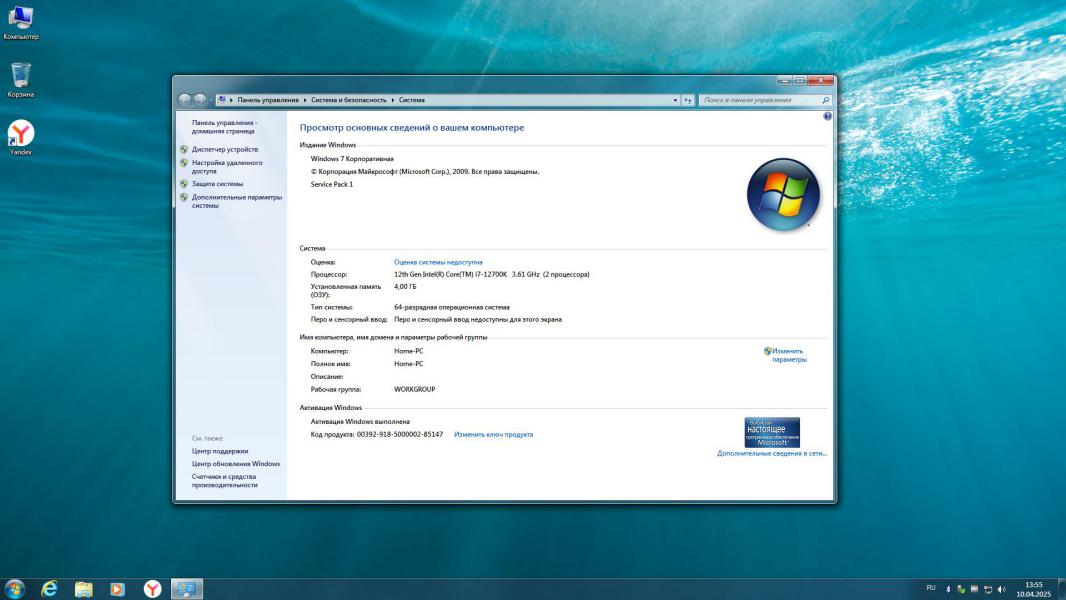Image resolution: width=1066 pixels, height=600 pixels.
Task: Click the Forward navigation arrow
Action: (200, 100)
